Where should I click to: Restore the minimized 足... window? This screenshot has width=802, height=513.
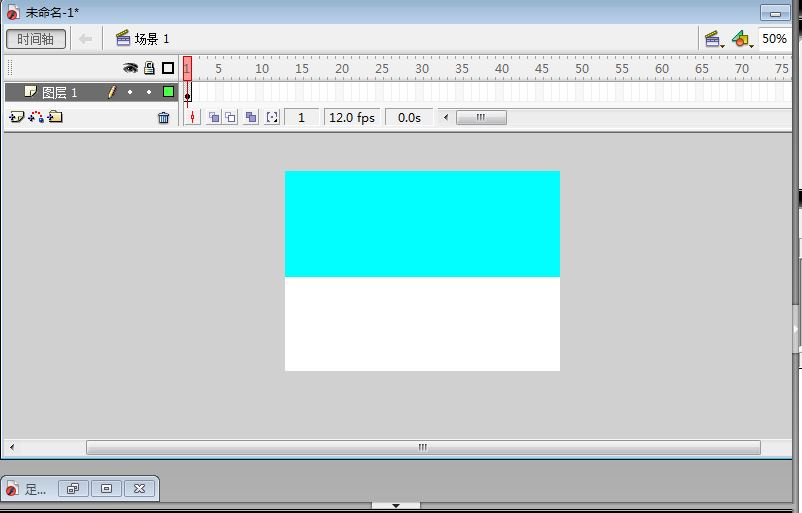(73, 489)
